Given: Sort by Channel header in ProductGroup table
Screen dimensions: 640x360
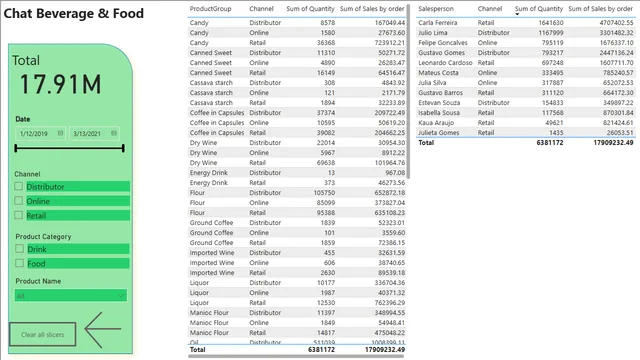Looking at the screenshot, I should click(x=261, y=9).
